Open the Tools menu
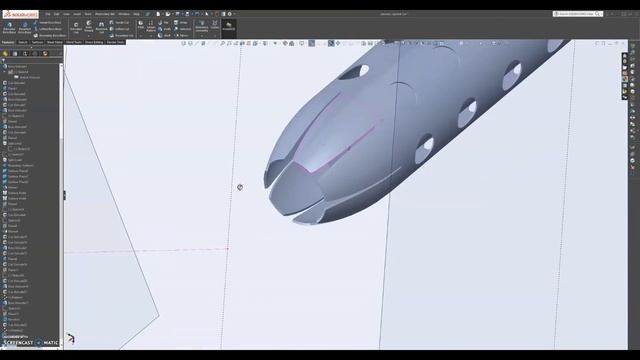640x360 pixels. (88, 14)
